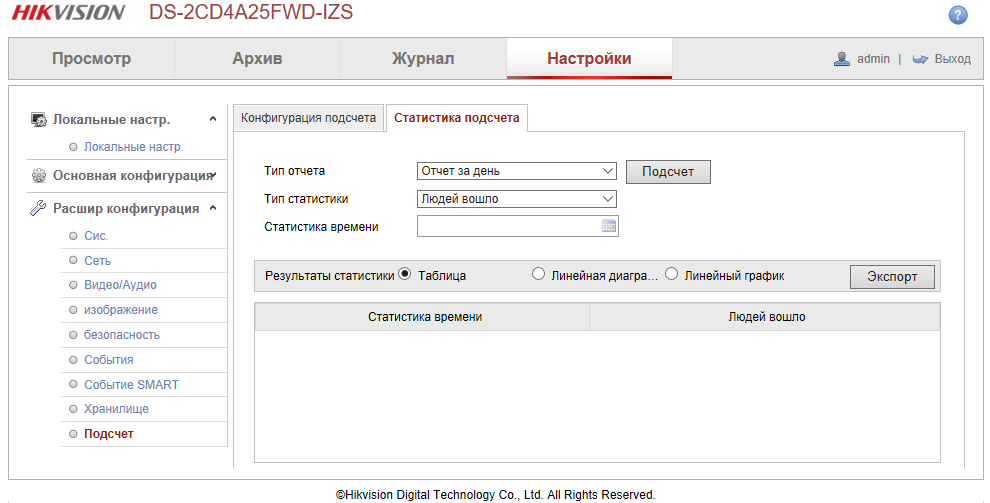Viewport: 990px width, 503px height.
Task: Click the Hikvision logo
Action: coord(68,13)
